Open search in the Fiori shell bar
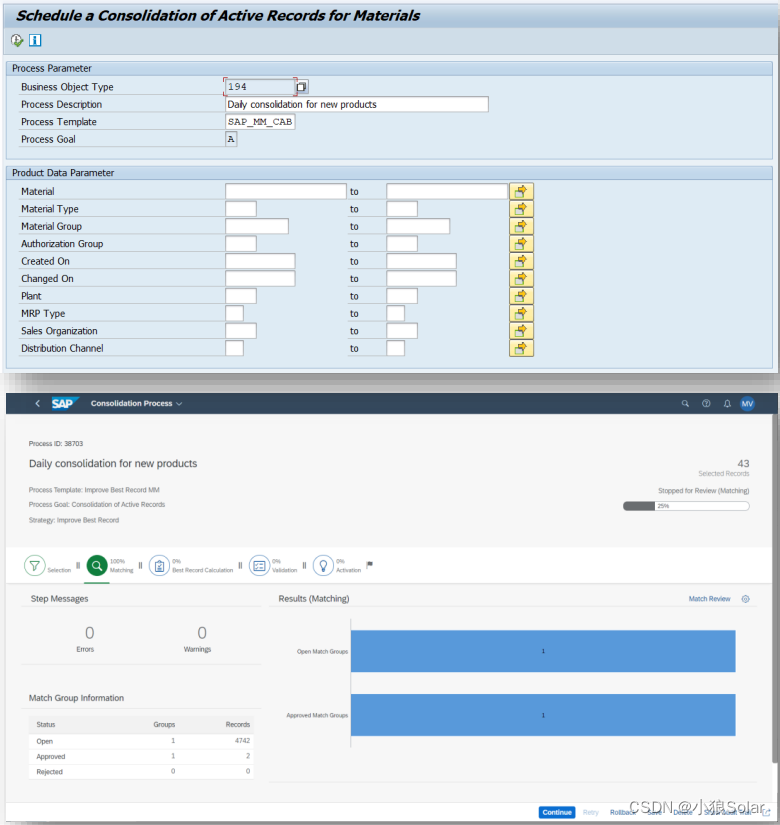780x825 pixels. [685, 404]
